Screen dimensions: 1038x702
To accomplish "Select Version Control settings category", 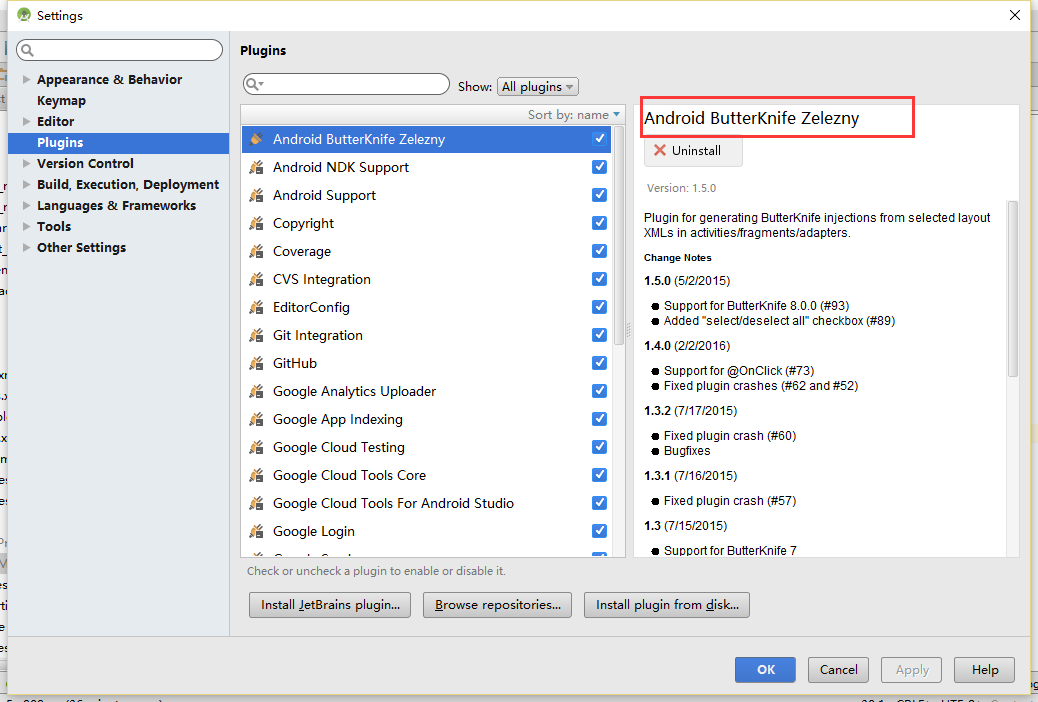I will pyautogui.click(x=85, y=164).
